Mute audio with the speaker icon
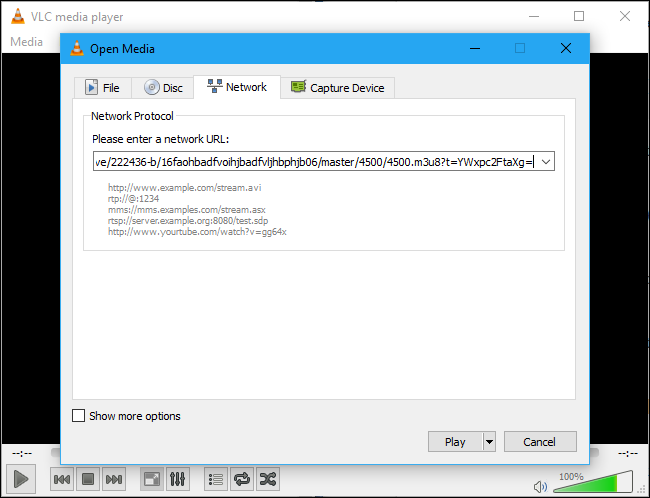Image resolution: width=650 pixels, height=498 pixels. pos(540,486)
